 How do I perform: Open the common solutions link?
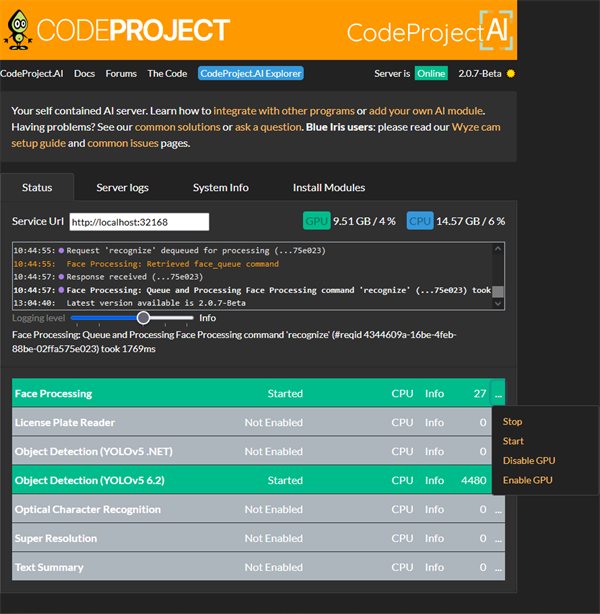pos(177,127)
